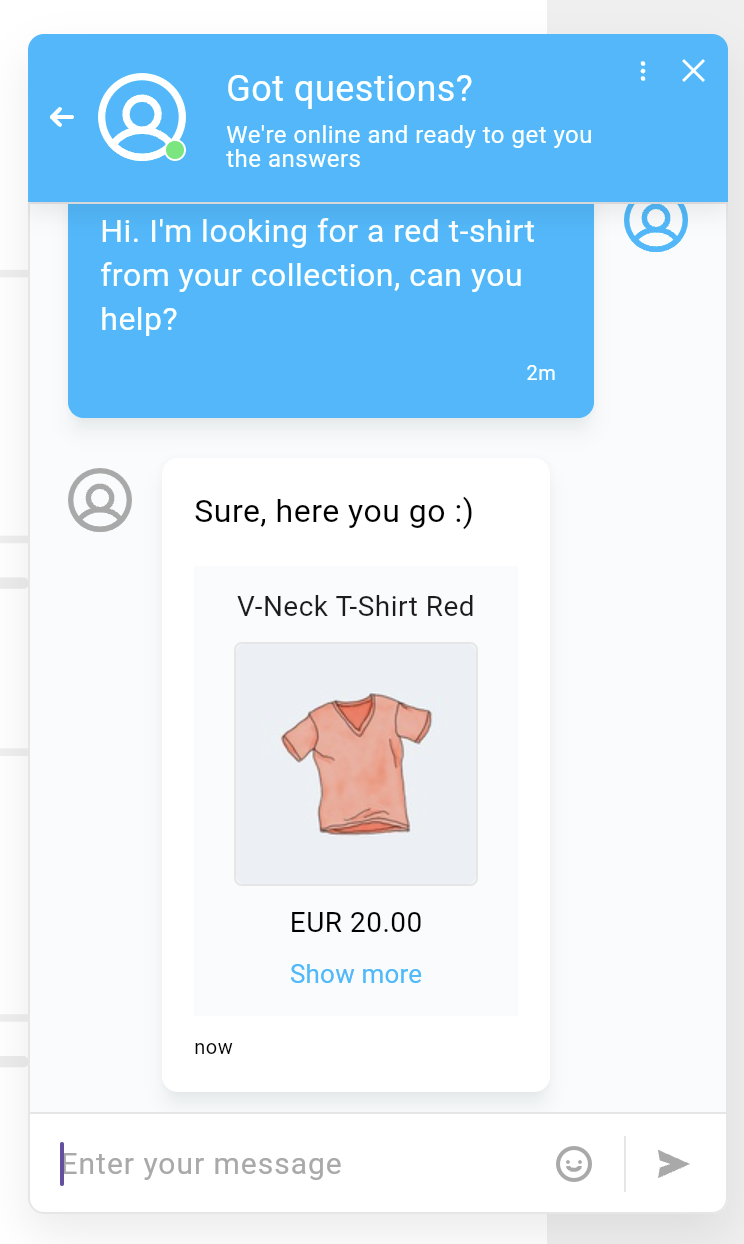
Task: Click the blue customer message bubble
Action: (330, 300)
